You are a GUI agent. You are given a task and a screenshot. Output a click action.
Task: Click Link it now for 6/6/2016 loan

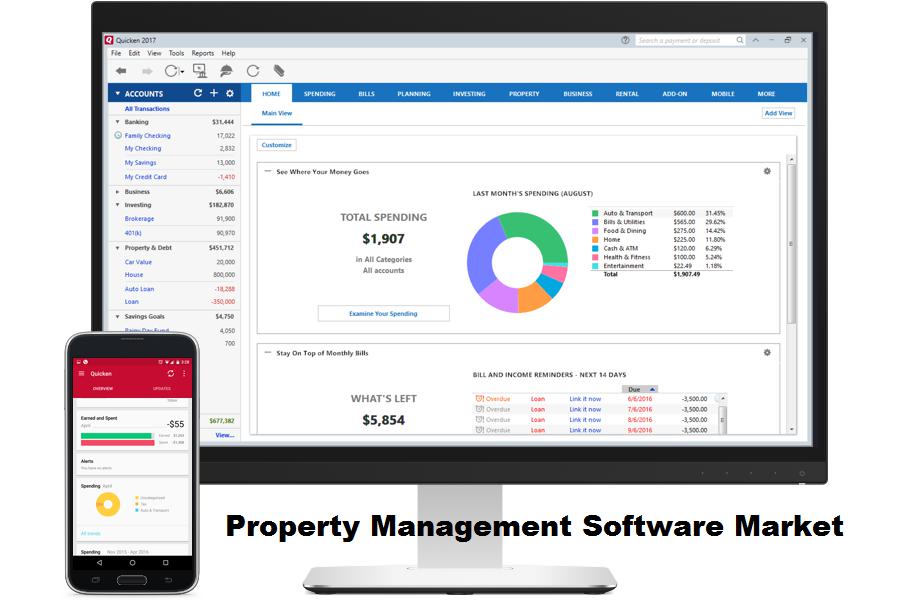585,399
